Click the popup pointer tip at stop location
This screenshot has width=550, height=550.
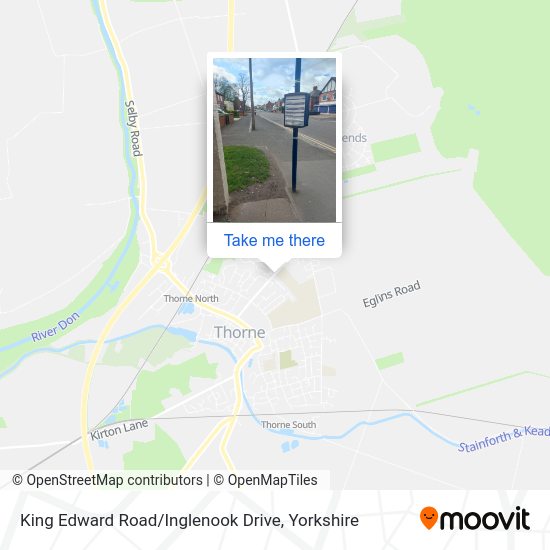274,270
